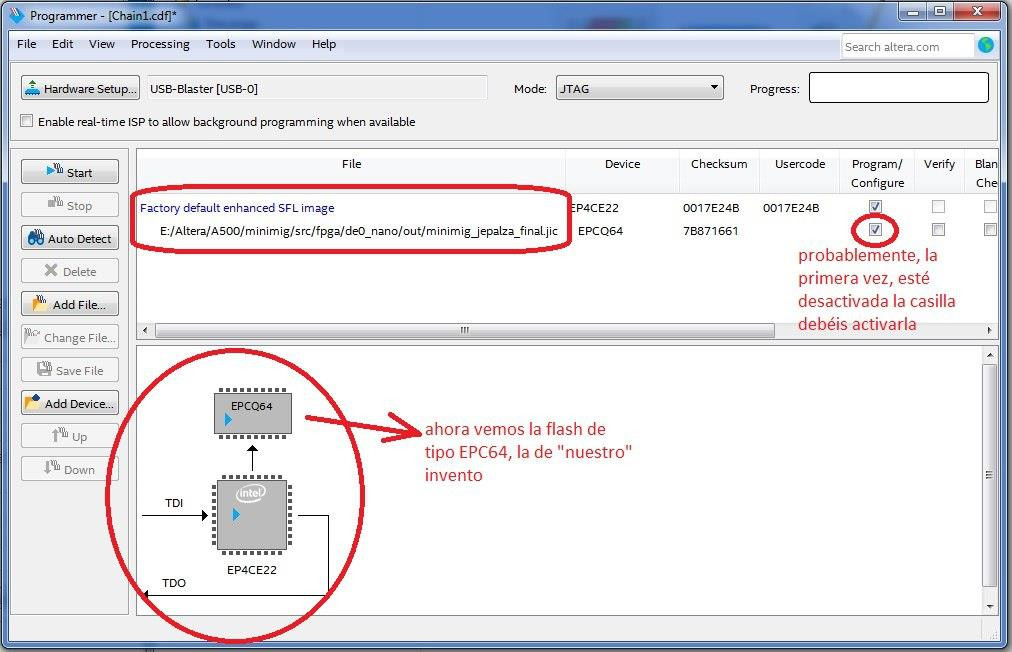Open the Tools menu
Screen dimensions: 1012x652
220,44
